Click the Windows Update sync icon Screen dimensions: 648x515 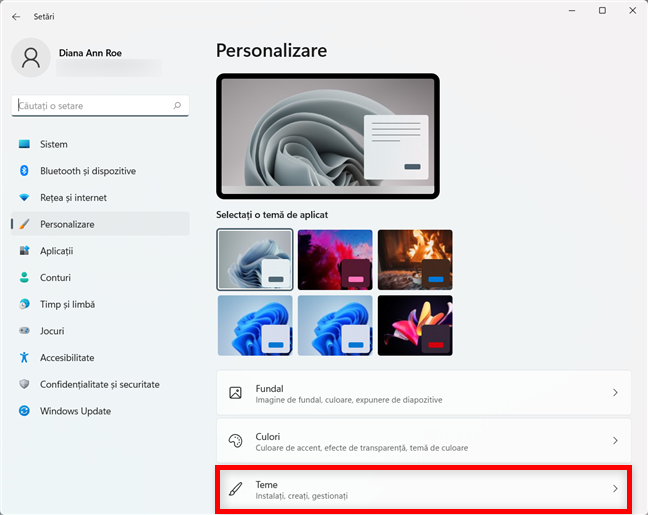(24, 411)
